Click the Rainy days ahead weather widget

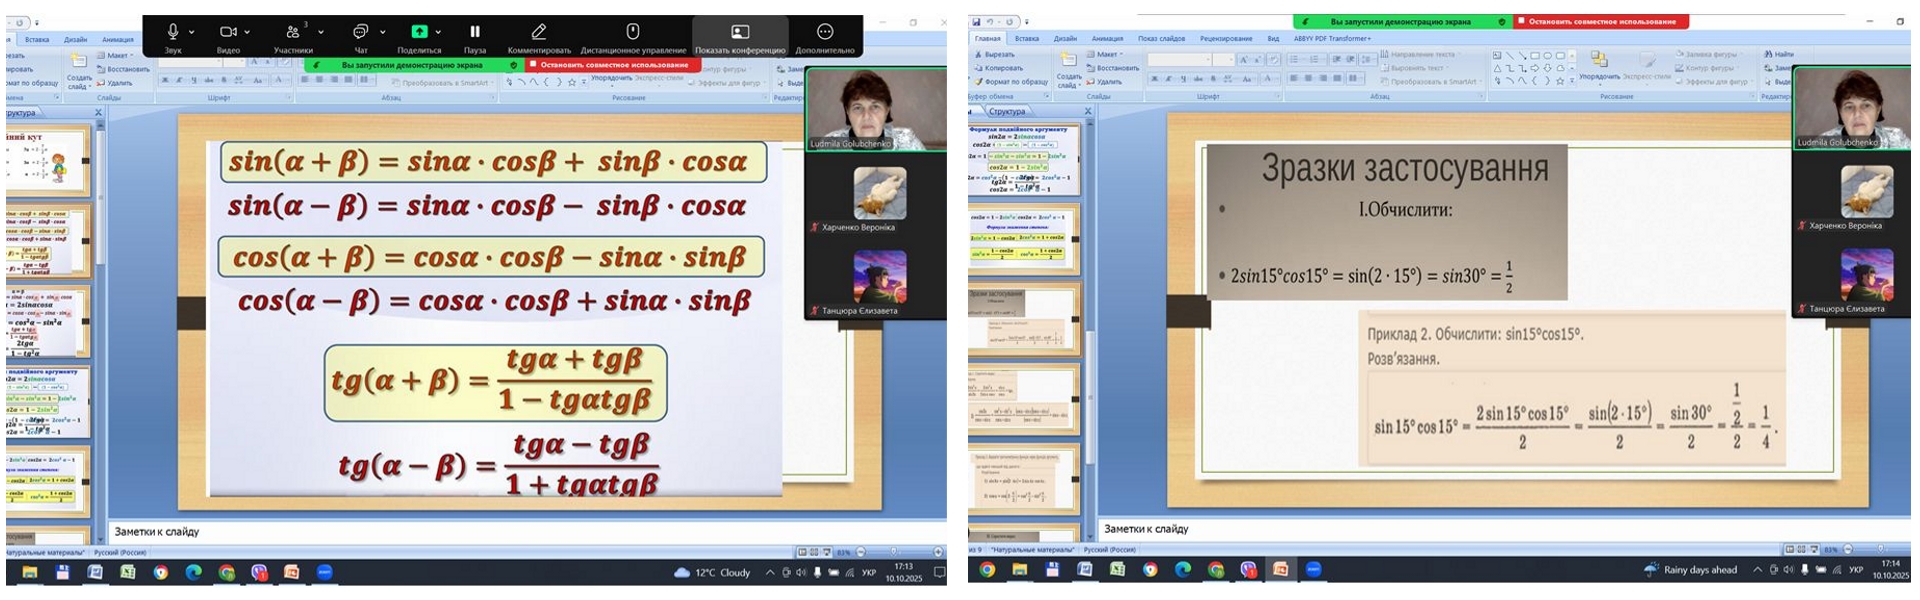(1690, 570)
